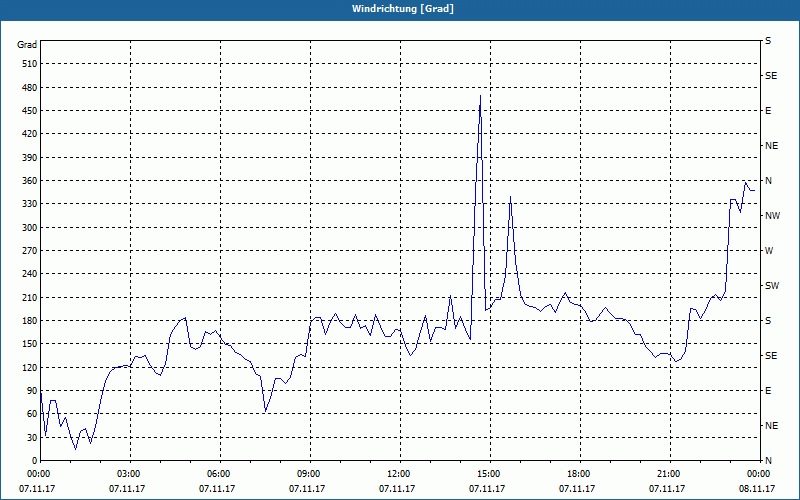Select the 240 y-axis tick label

(31, 274)
